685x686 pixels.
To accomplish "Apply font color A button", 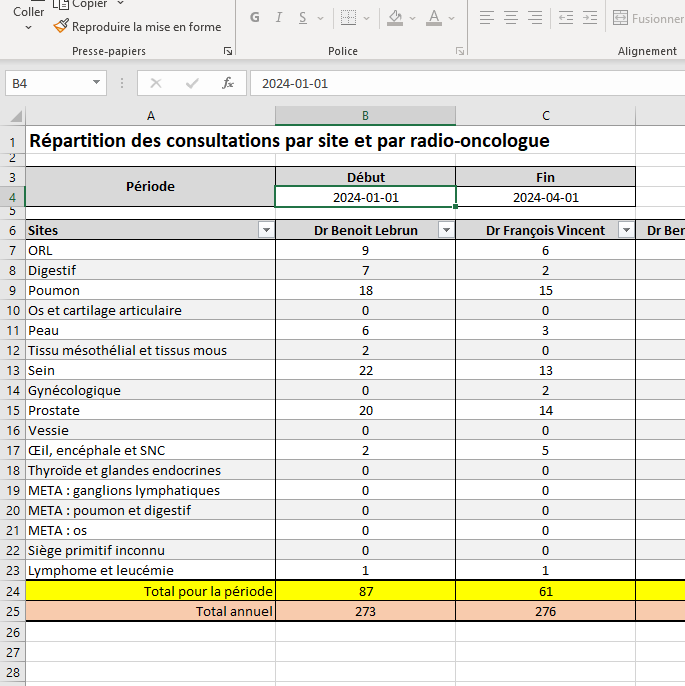I will (434, 18).
